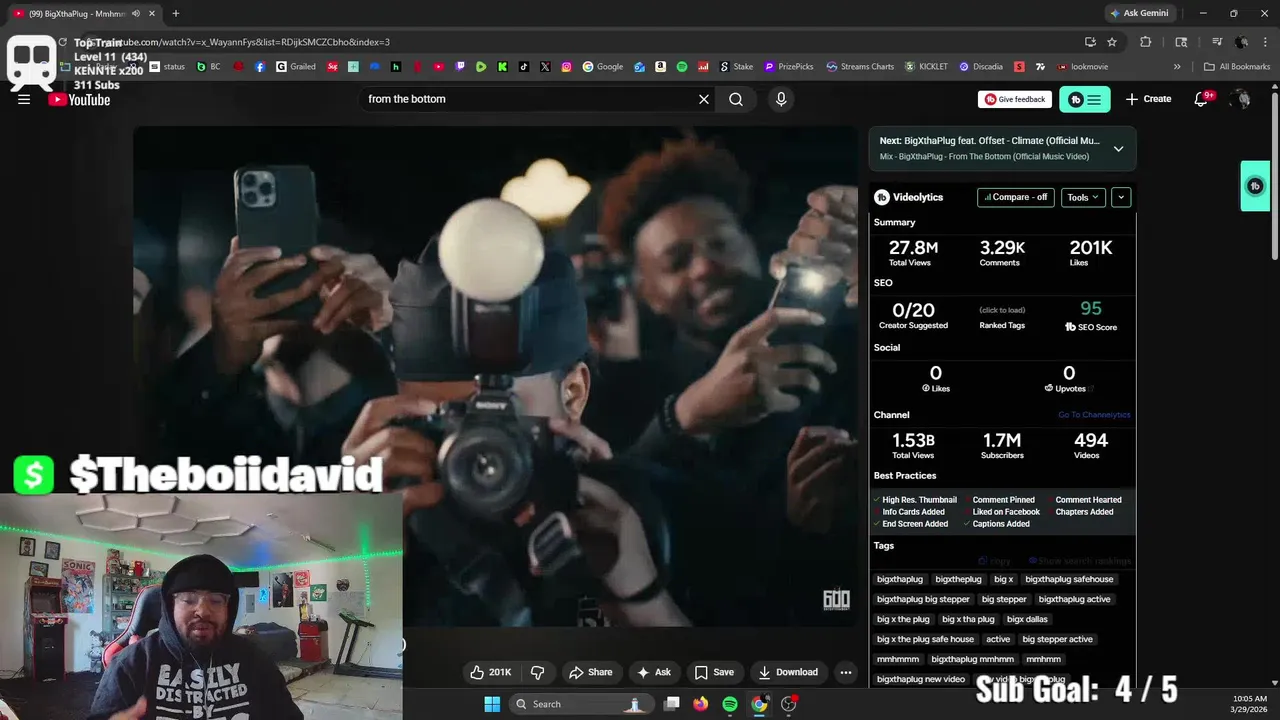Image resolution: width=1280 pixels, height=720 pixels.
Task: Select the bigxthaplug active tag
Action: pyautogui.click(x=1074, y=599)
